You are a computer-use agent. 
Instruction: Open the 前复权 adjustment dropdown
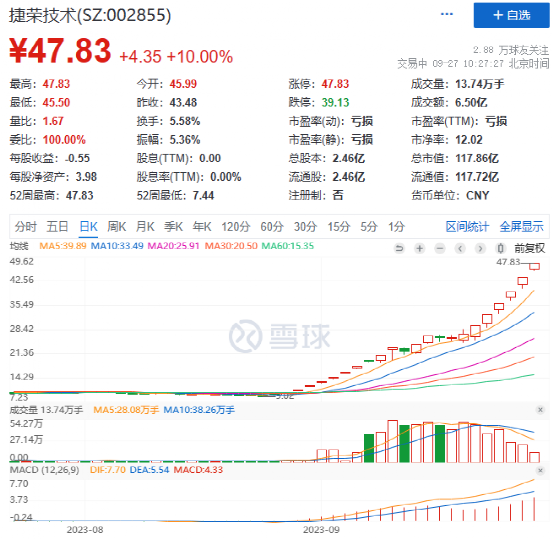529,248
